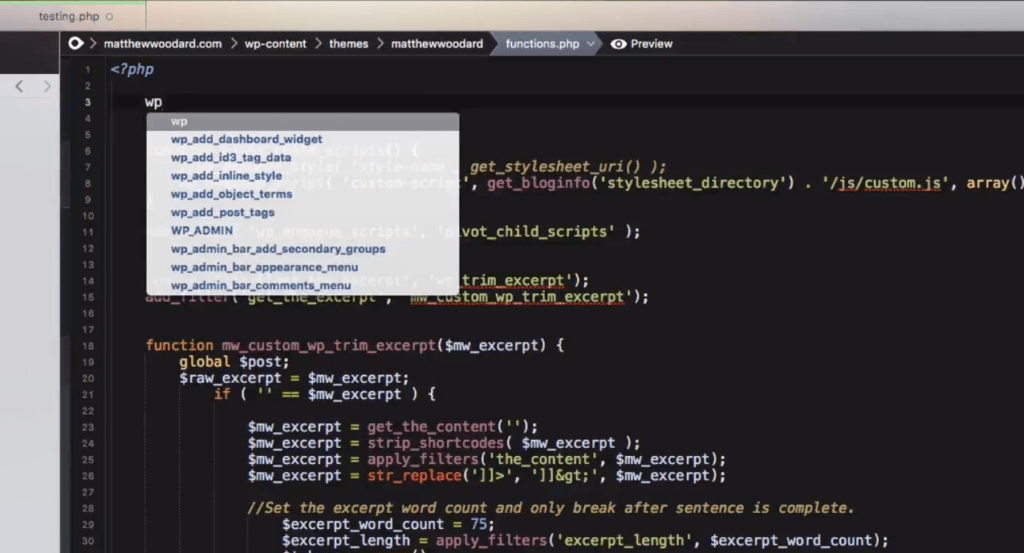Choose the 'wp' autocomplete suggestion
This screenshot has height=553, width=1024.
click(x=303, y=121)
